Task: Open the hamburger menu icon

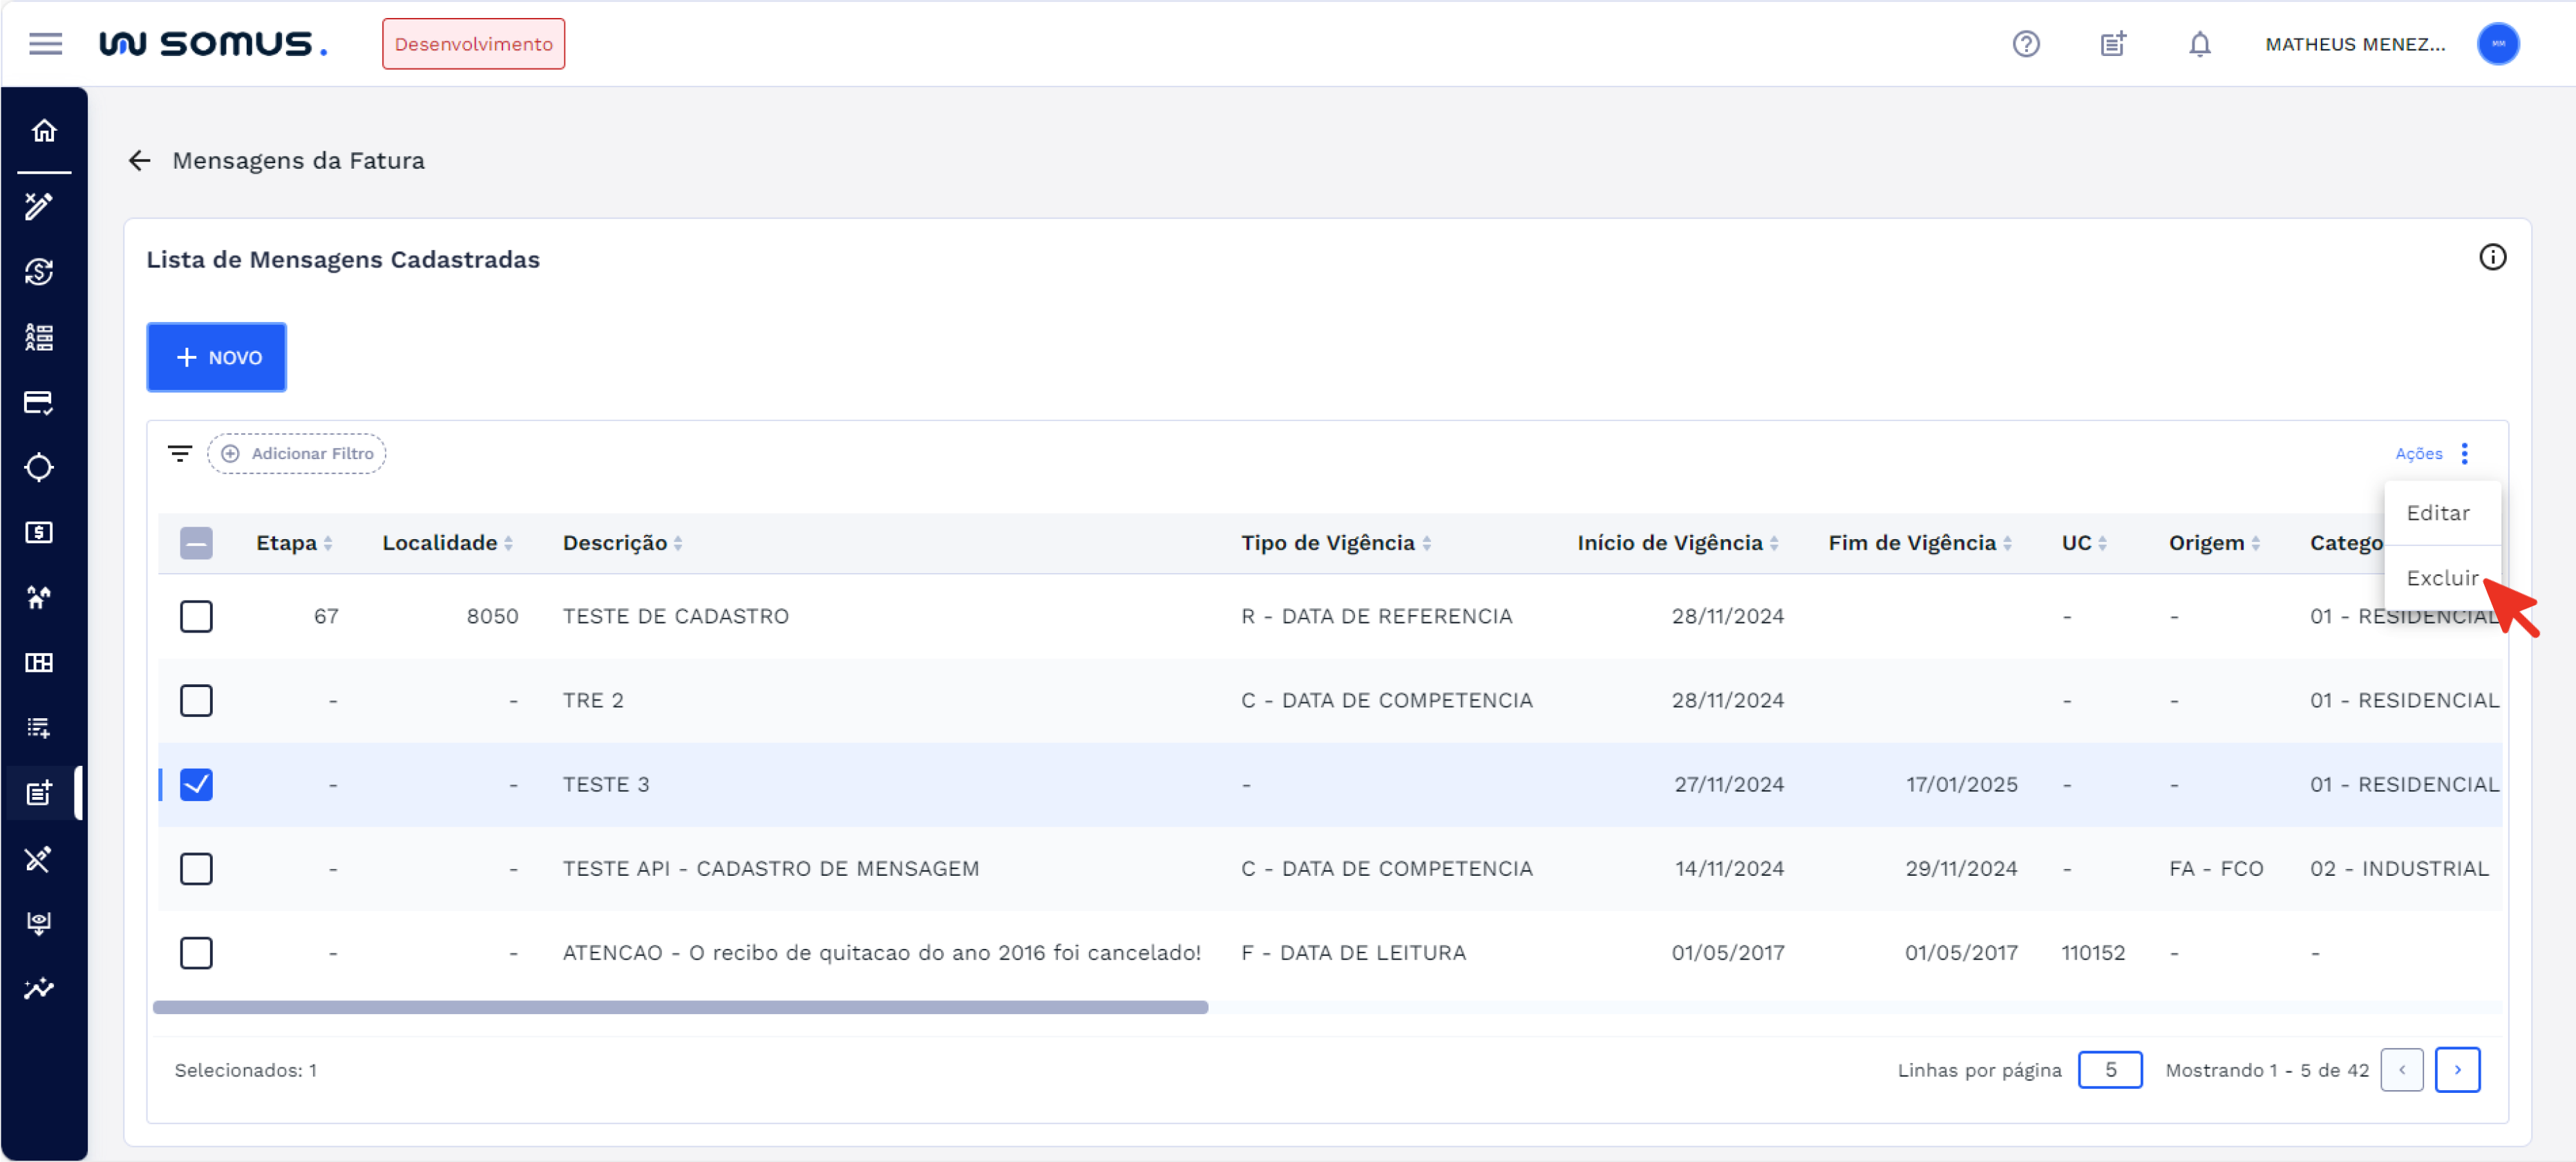Action: pyautogui.click(x=45, y=44)
